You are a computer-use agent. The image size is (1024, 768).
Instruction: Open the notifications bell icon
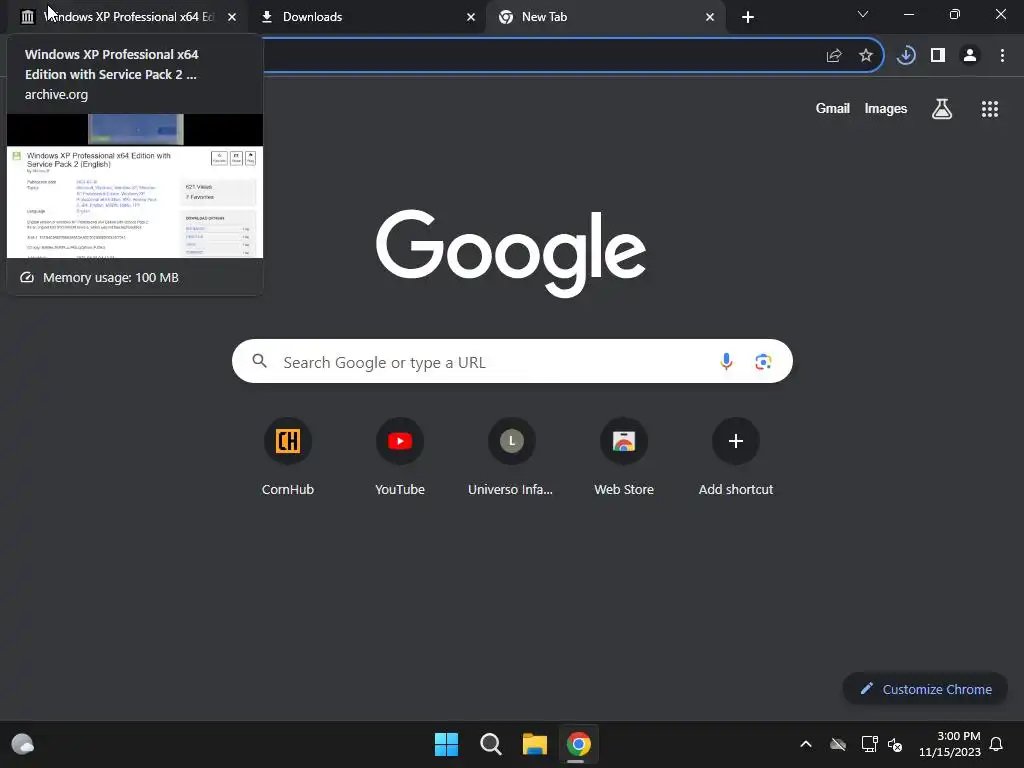point(996,744)
